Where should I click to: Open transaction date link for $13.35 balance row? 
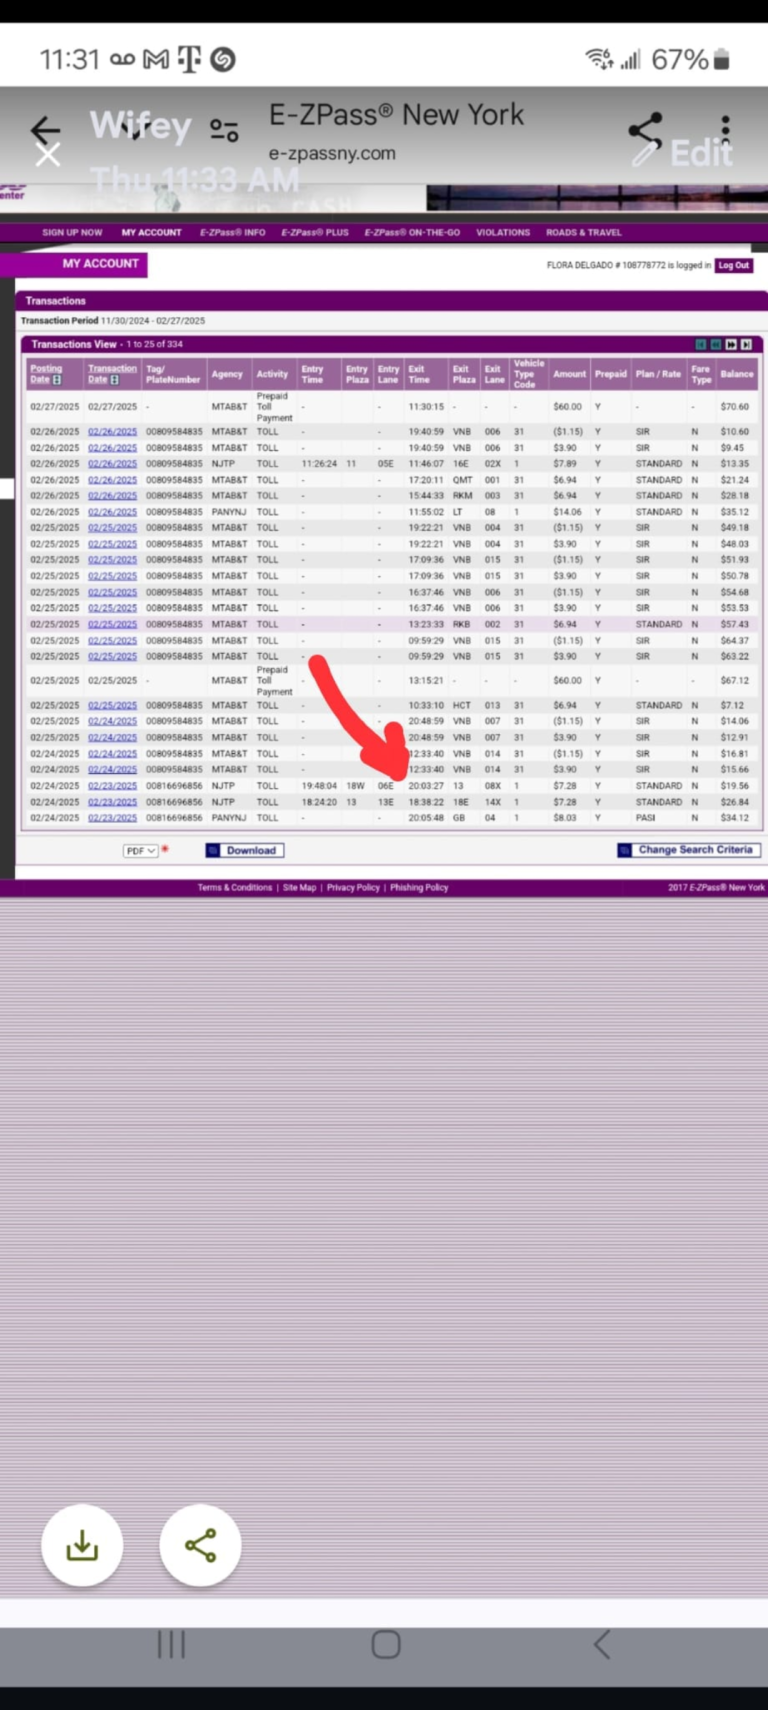click(112, 464)
